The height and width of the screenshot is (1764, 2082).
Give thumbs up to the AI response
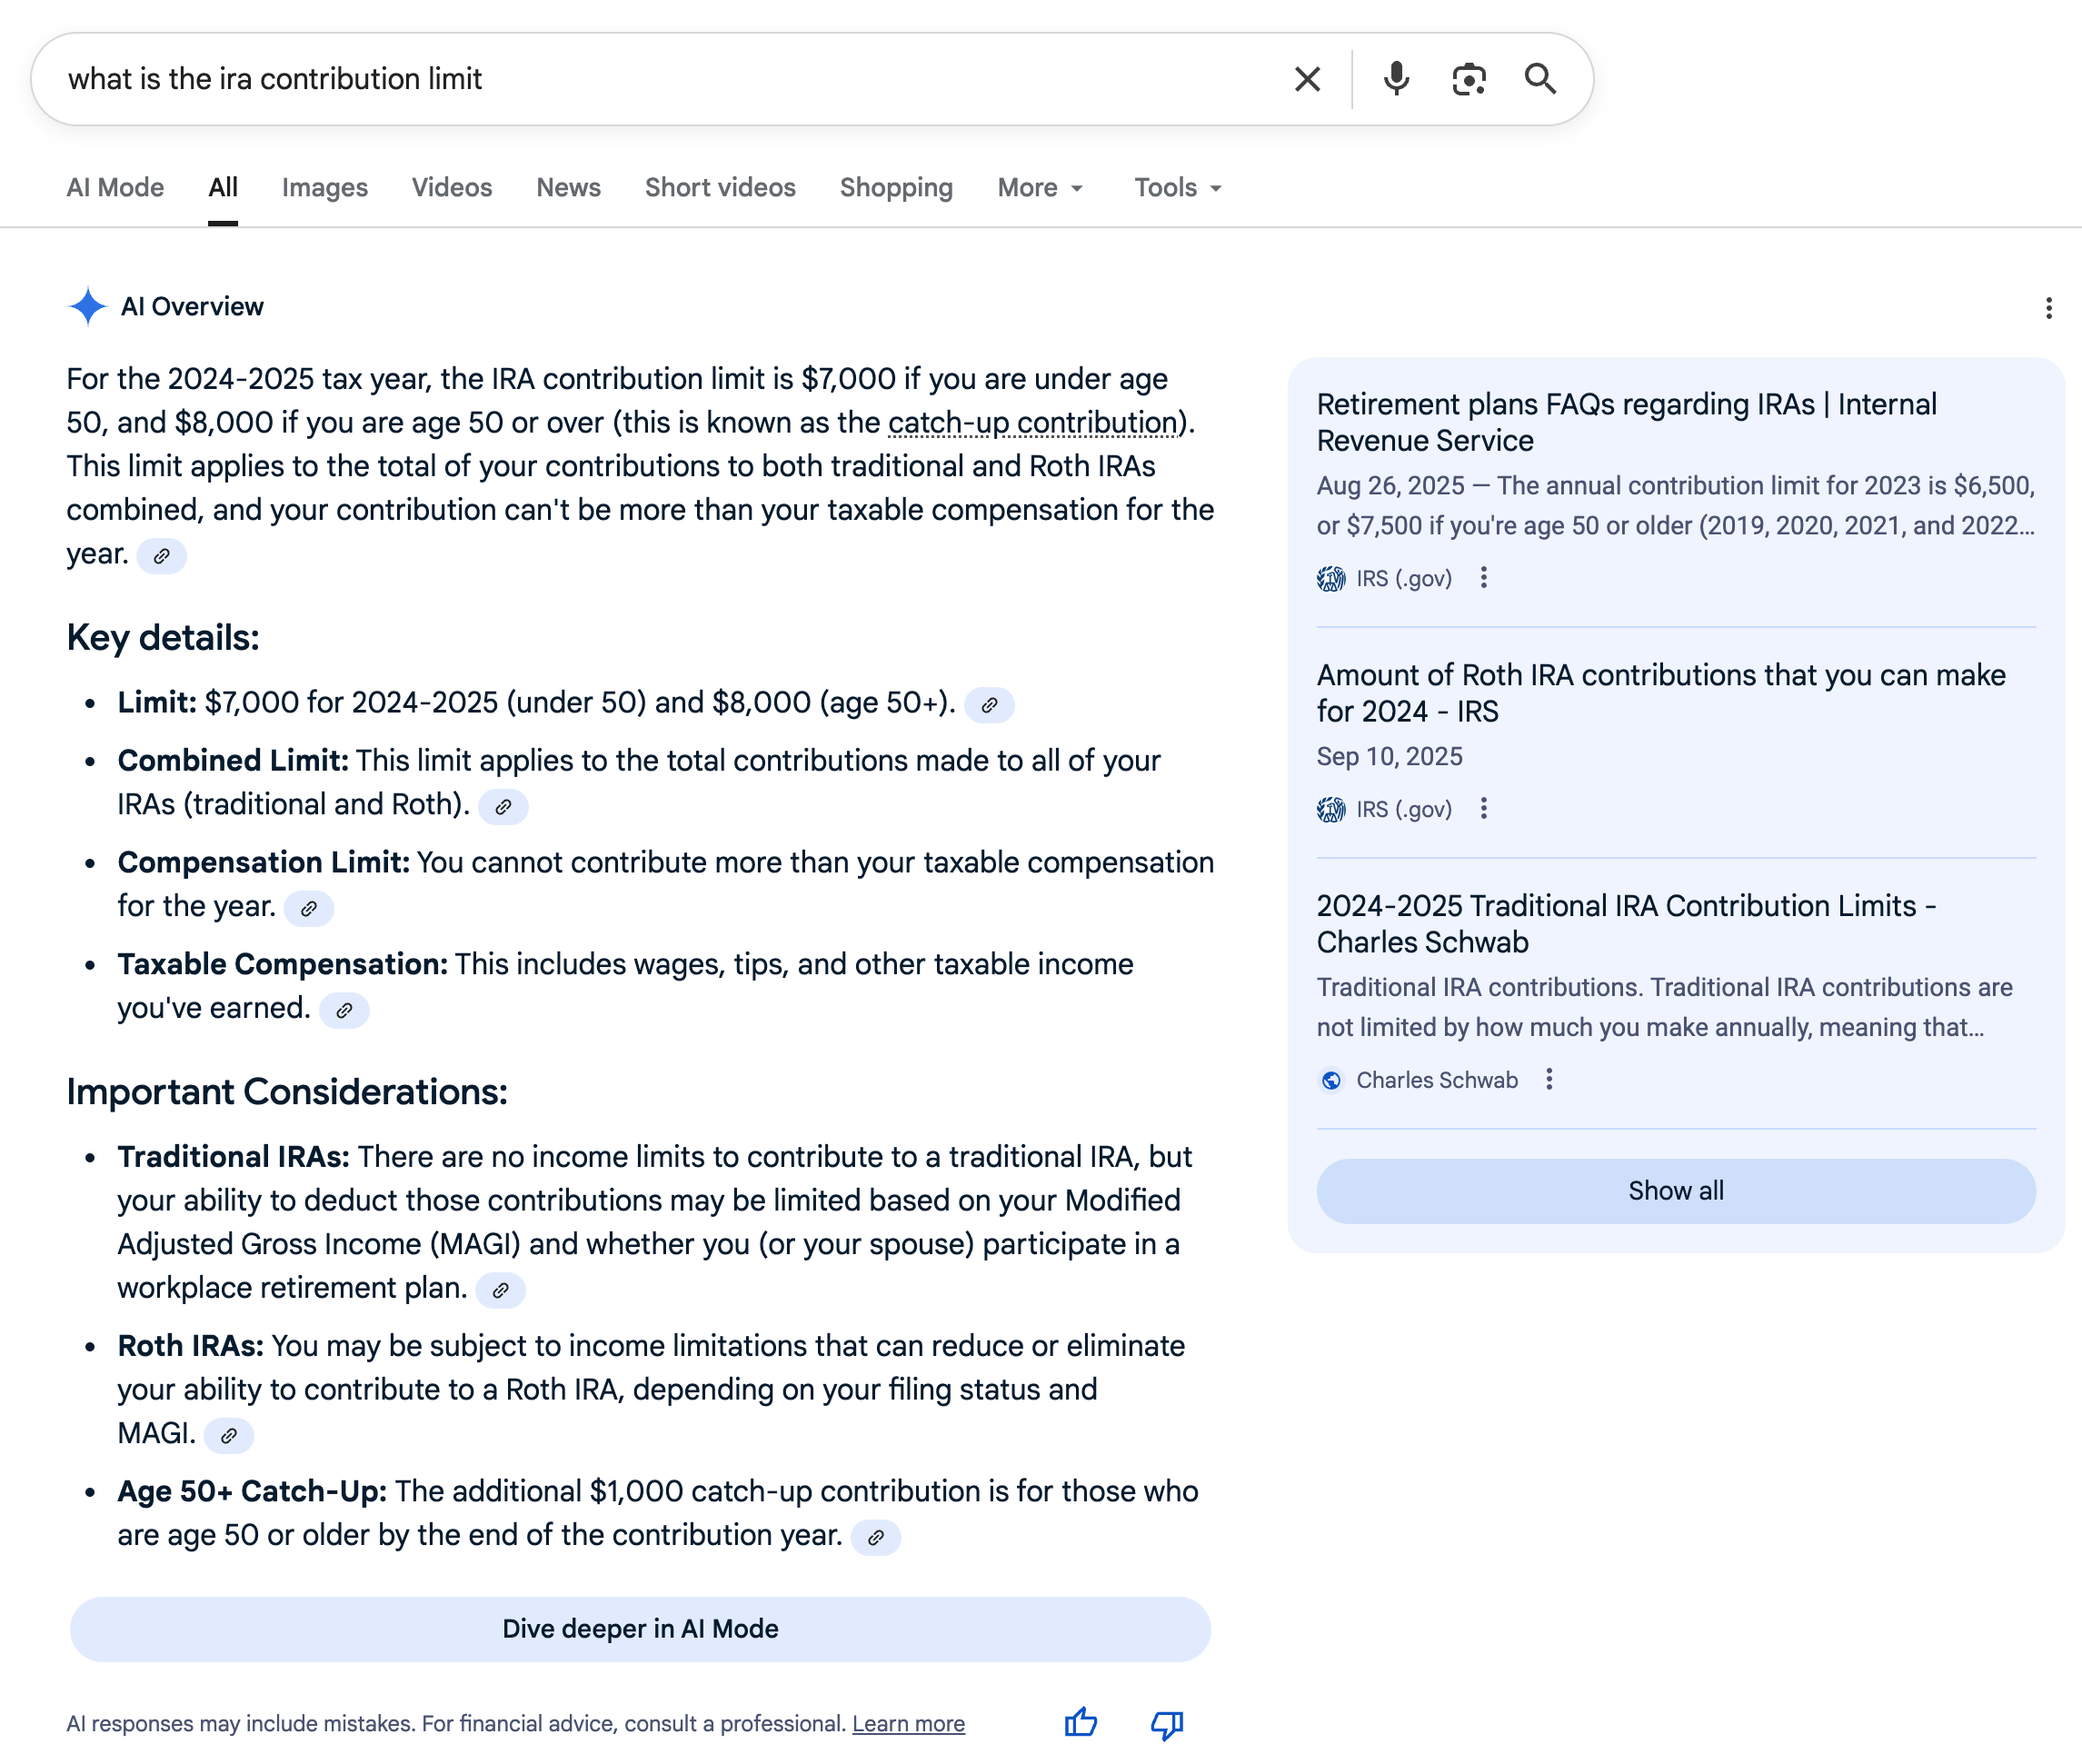pyautogui.click(x=1080, y=1722)
